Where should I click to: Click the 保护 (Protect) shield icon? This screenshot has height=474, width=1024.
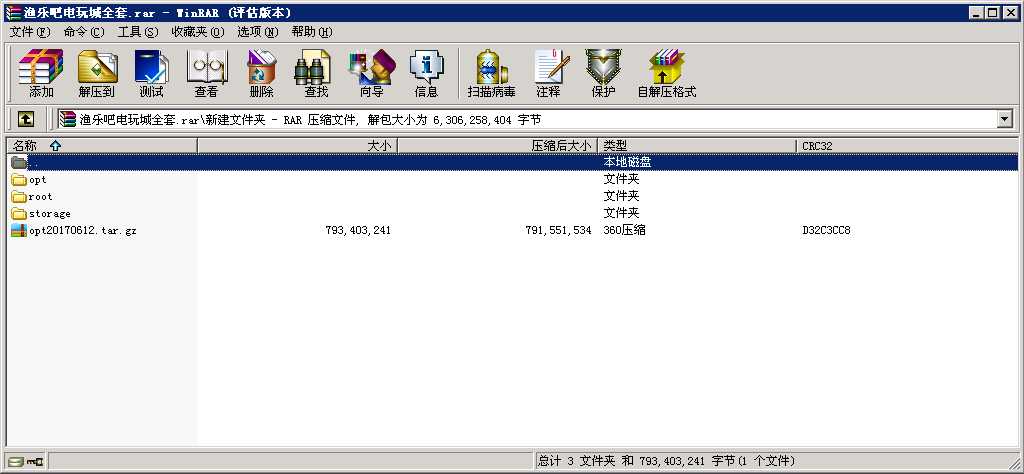pyautogui.click(x=603, y=72)
